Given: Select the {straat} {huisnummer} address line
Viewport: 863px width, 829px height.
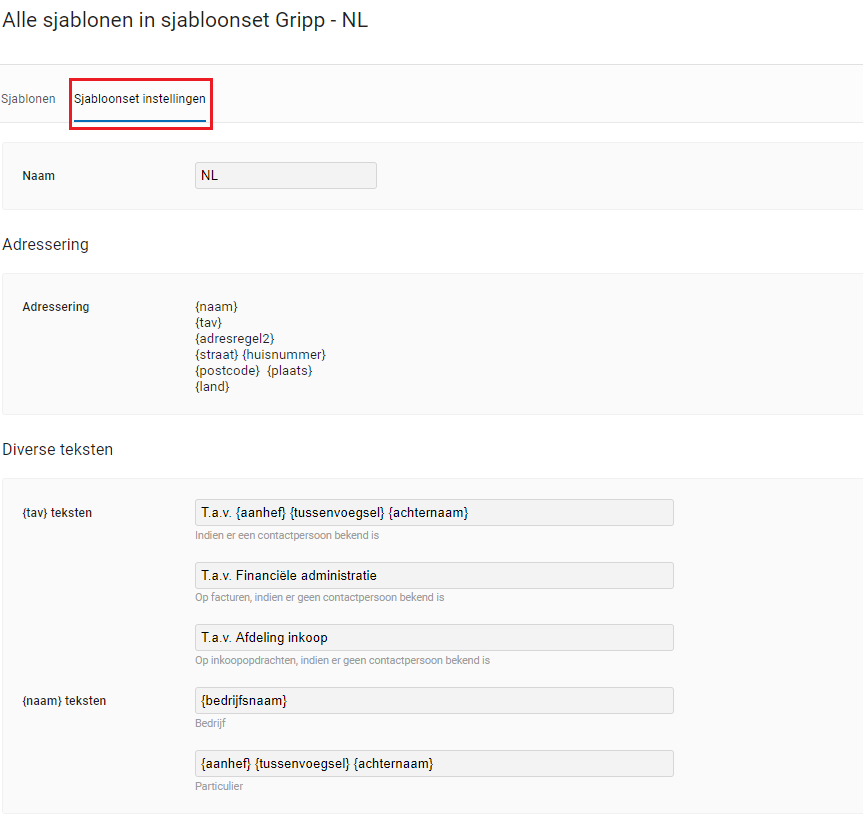Looking at the screenshot, I should tap(260, 354).
